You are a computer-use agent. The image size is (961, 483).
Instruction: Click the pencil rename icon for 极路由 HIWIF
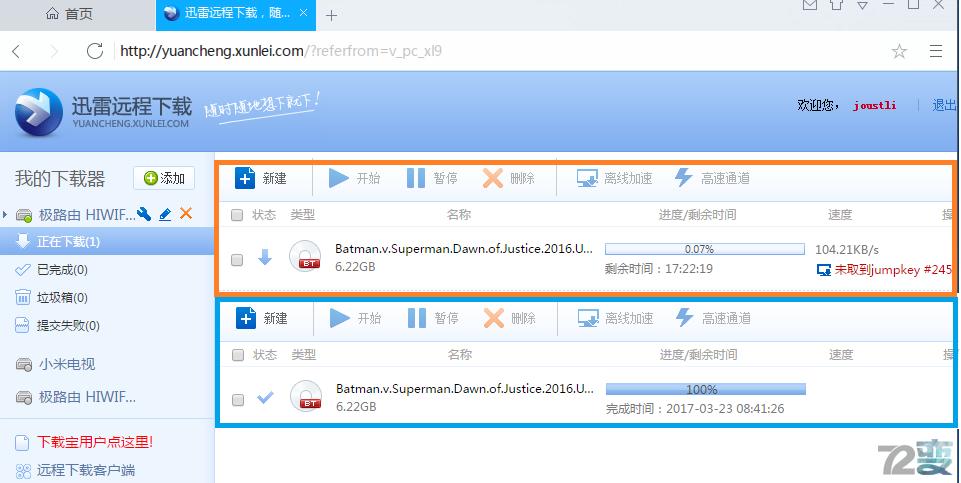point(165,214)
